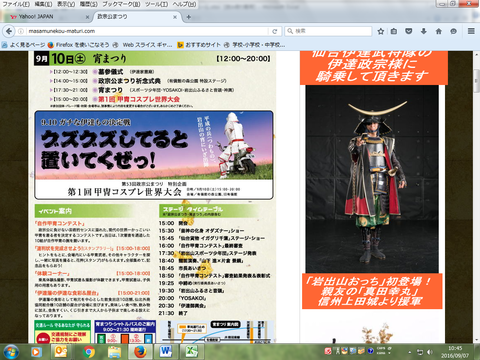Image resolution: width=480 pixels, height=360 pixels.
Task: Click the traffic rules green notice image
Action: pyautogui.click(x=62, y=332)
